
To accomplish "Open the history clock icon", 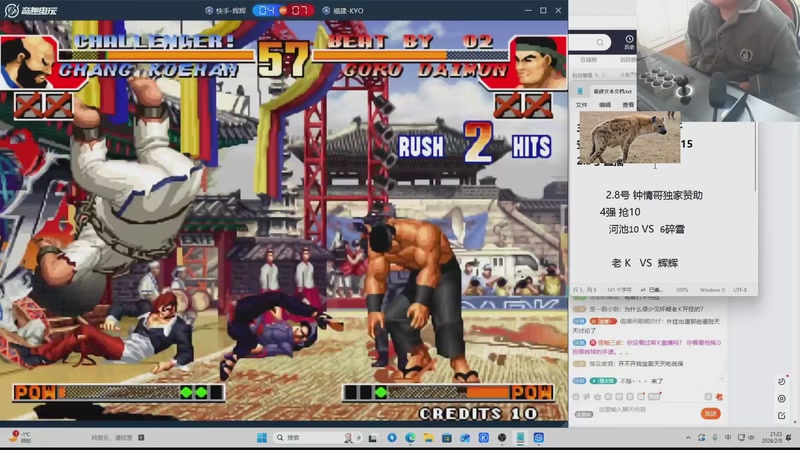I will point(629,39).
